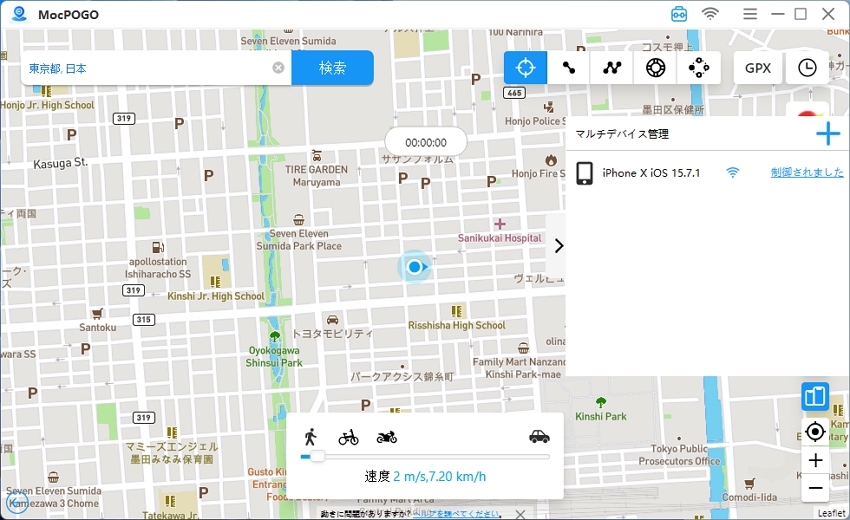This screenshot has width=850, height=520.
Task: Choose bicycle speed preset
Action: [x=348, y=436]
